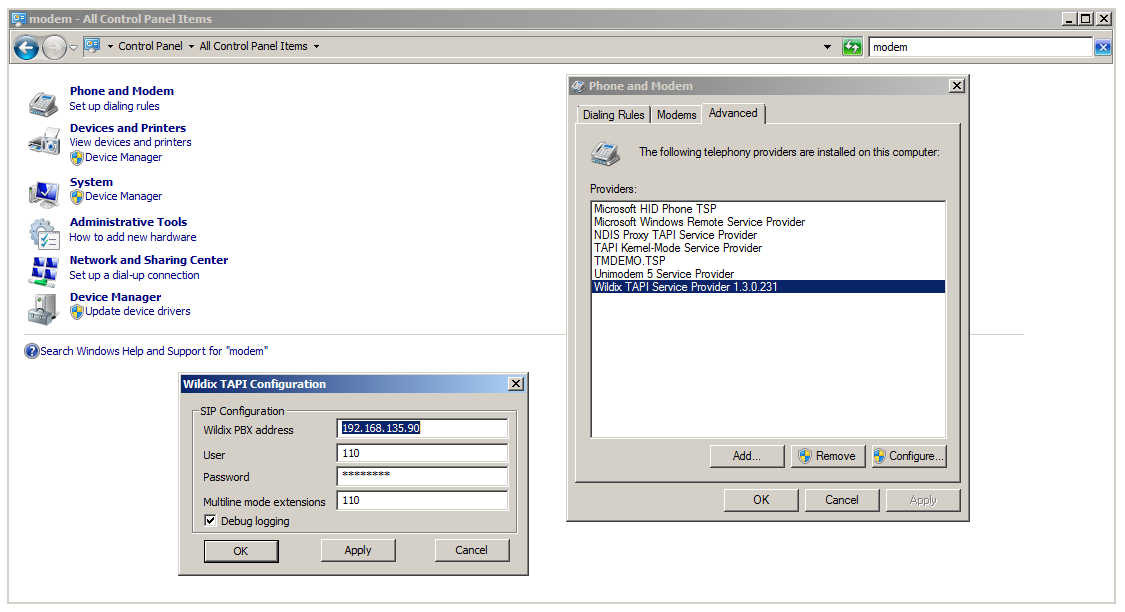Open How to add new hardware link
Screen dimensions: 1125x612
132,237
